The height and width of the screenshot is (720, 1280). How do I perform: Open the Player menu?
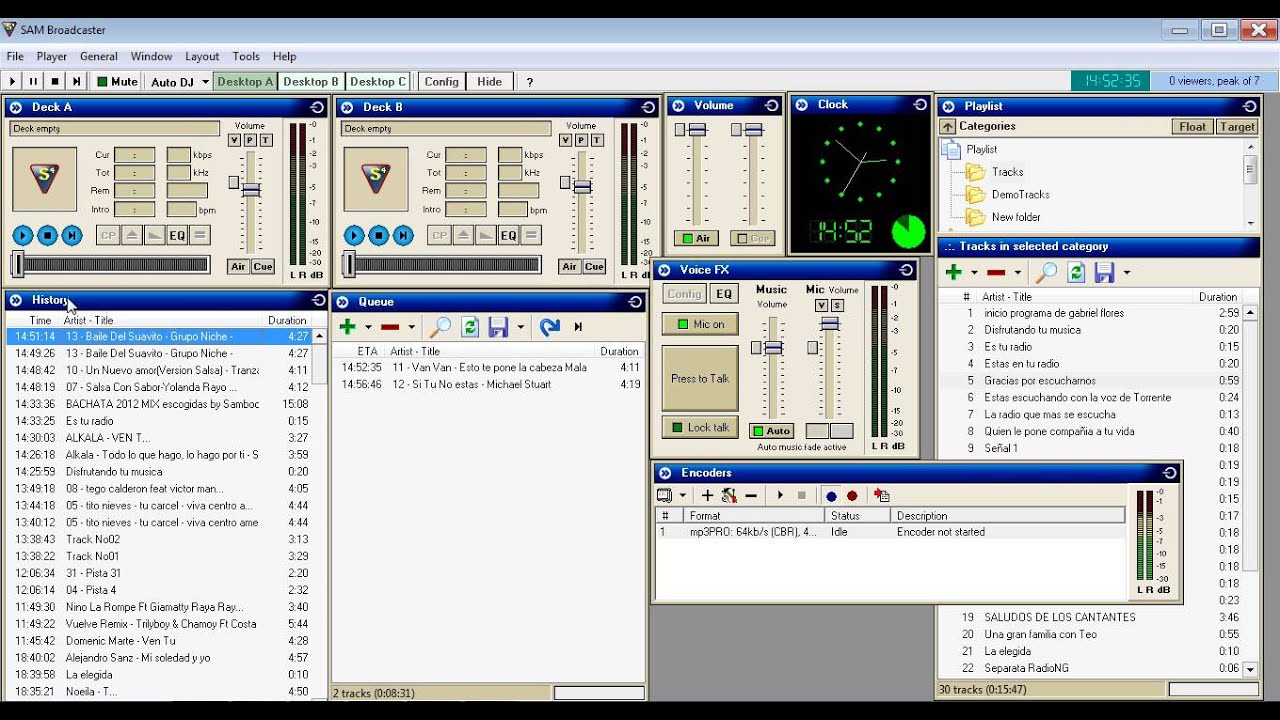point(52,57)
